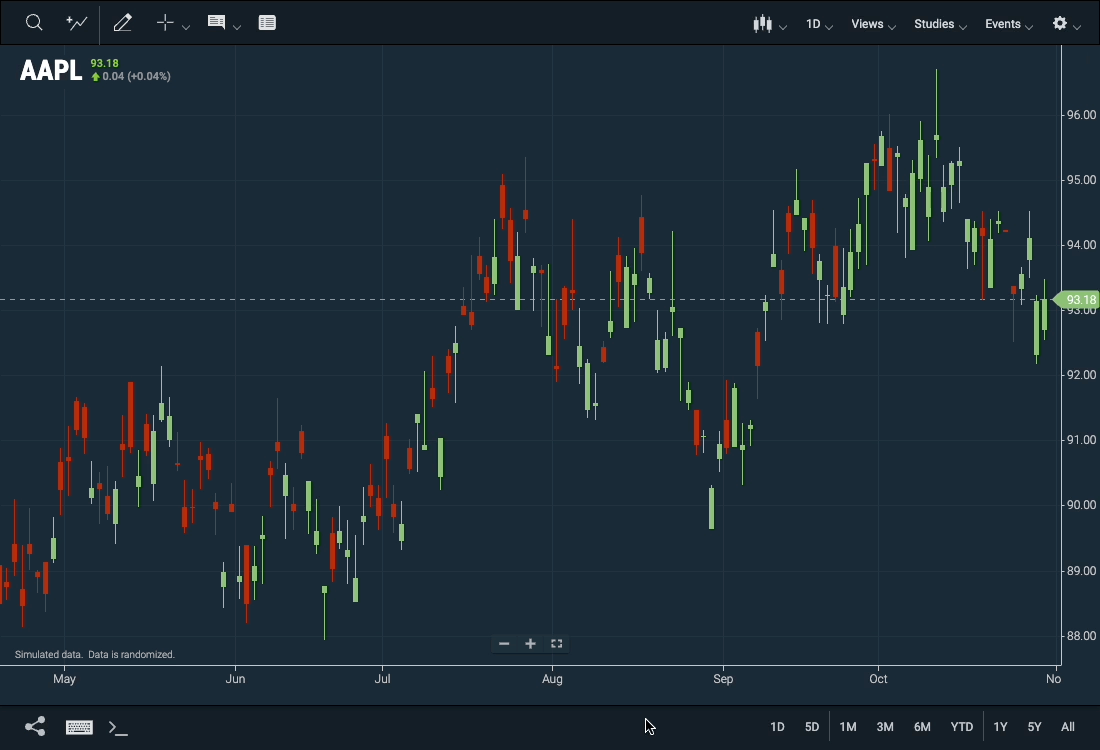Click the 0.04 (+0.04%) price change text
This screenshot has width=1100, height=750.
tap(136, 76)
